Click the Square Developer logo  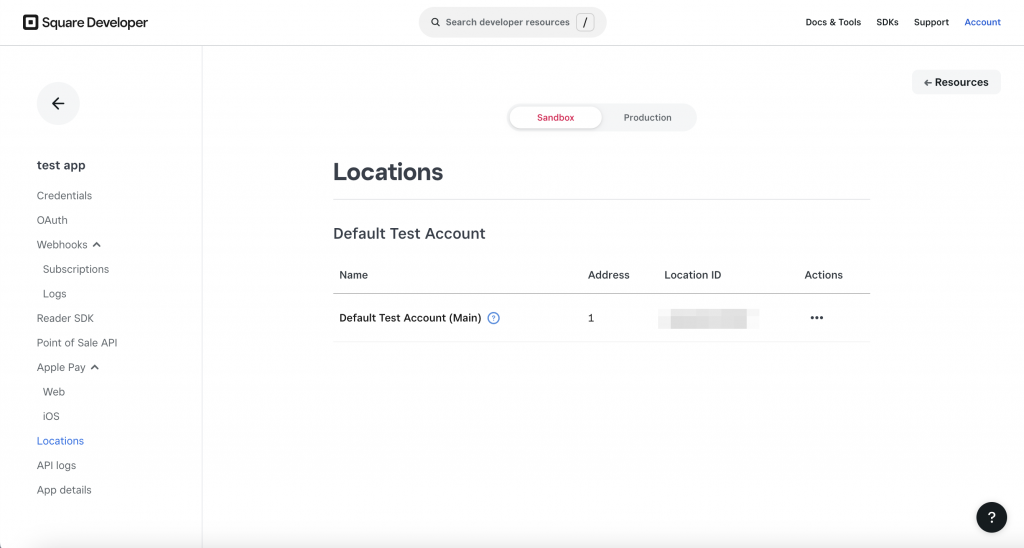point(86,22)
